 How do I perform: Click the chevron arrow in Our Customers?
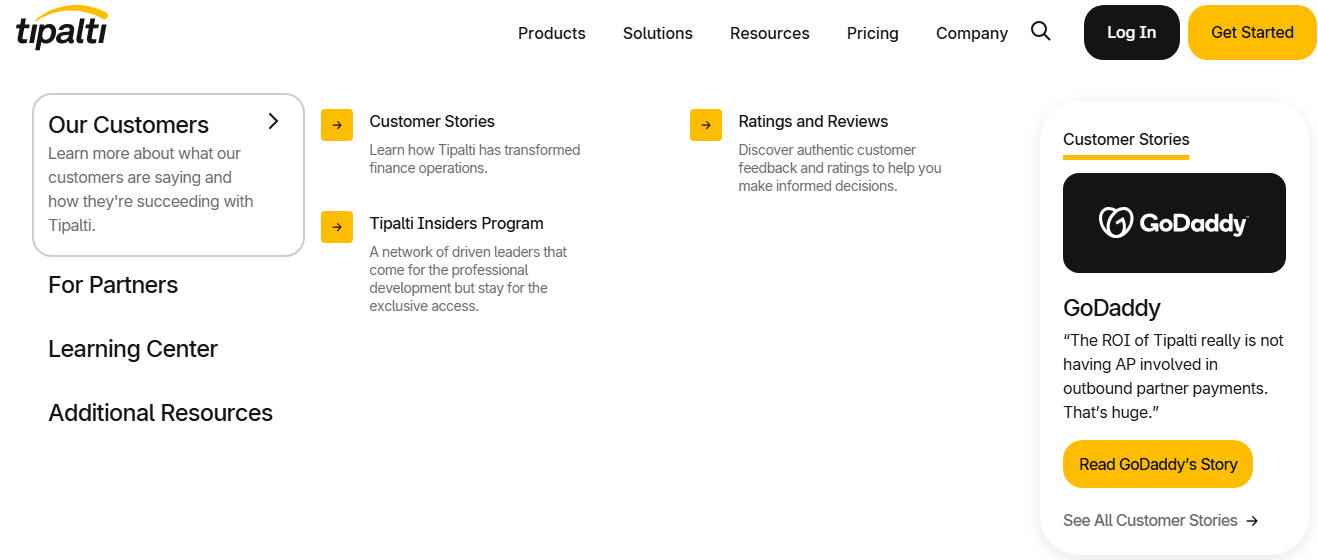tap(273, 121)
